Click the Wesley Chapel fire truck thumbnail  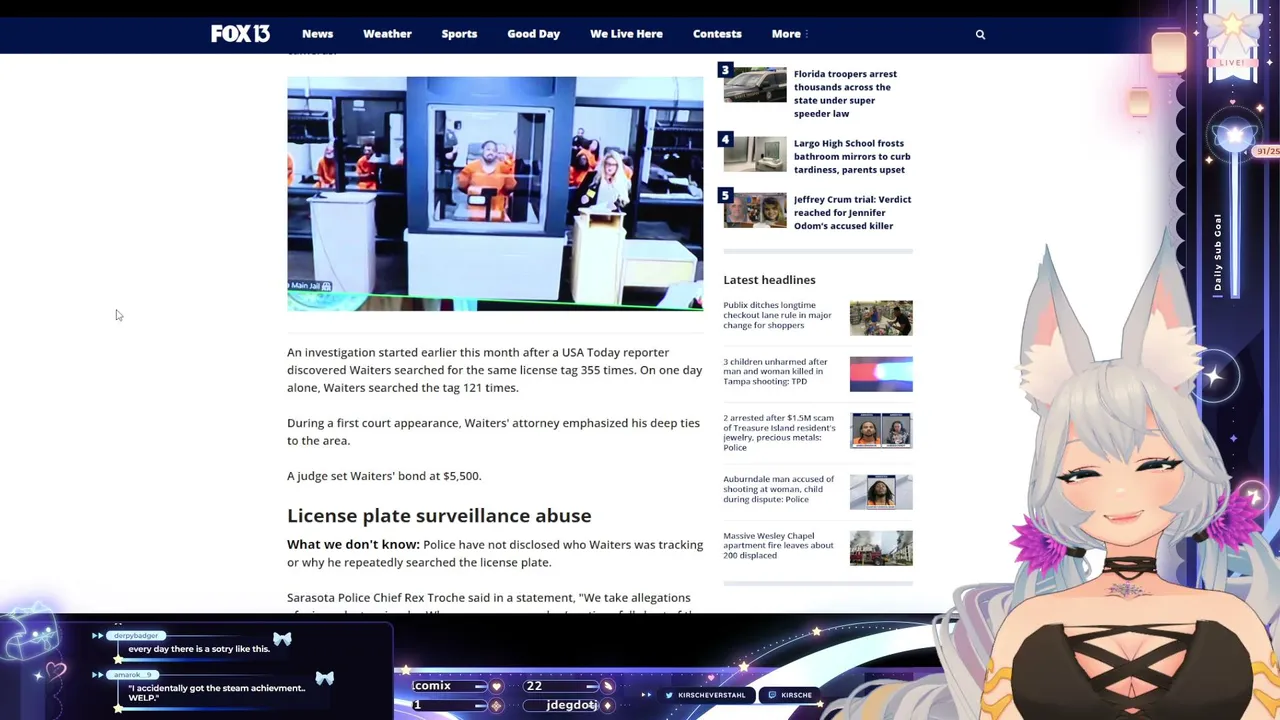tap(881, 548)
